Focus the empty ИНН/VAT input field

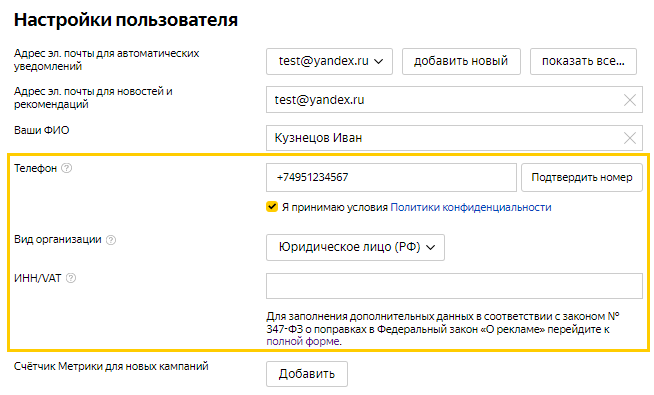(x=454, y=286)
